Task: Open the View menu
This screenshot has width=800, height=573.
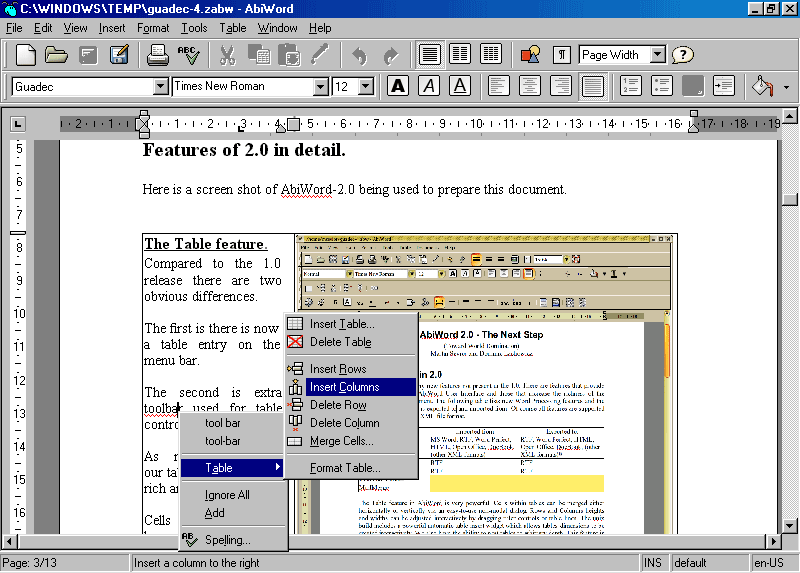Action: [x=75, y=28]
